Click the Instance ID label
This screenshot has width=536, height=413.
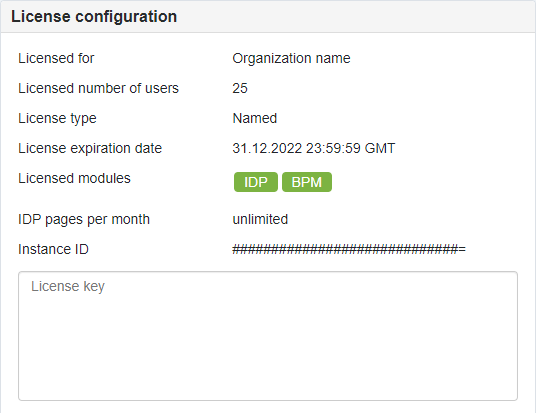[53, 249]
